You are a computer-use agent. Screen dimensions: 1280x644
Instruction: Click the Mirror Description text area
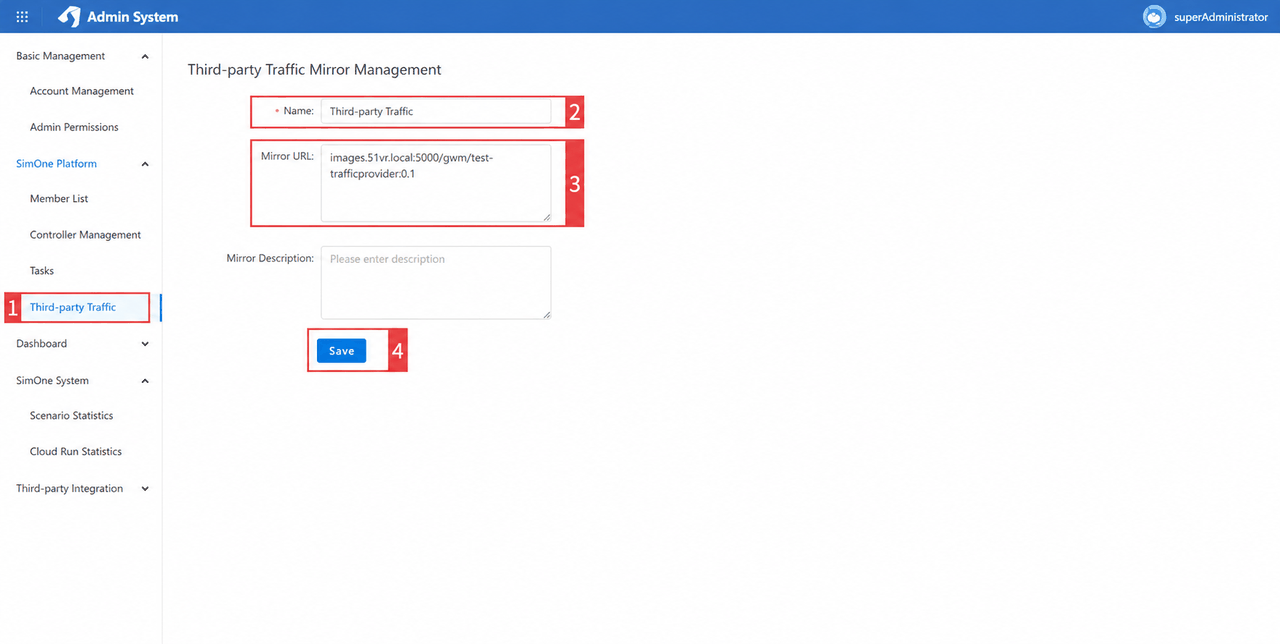[x=436, y=283]
